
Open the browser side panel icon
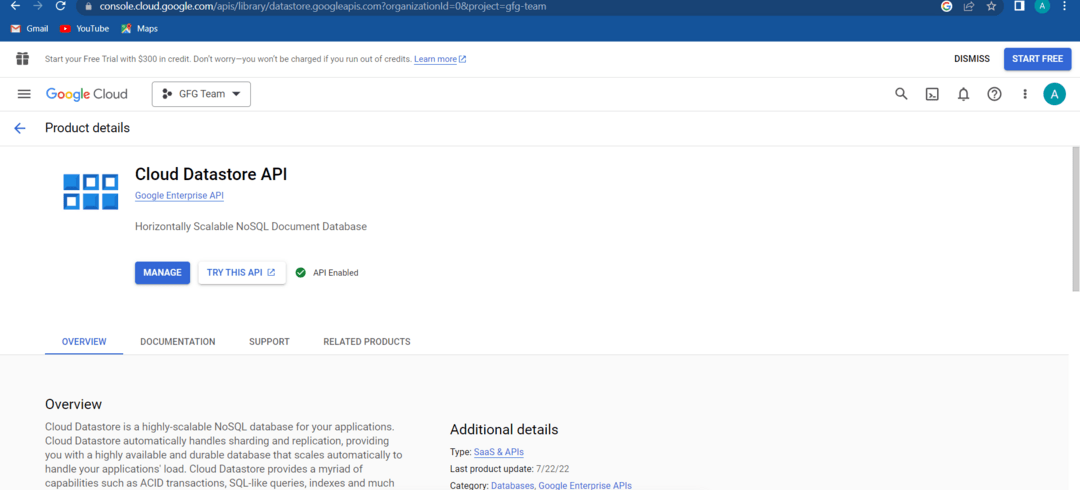point(1019,6)
